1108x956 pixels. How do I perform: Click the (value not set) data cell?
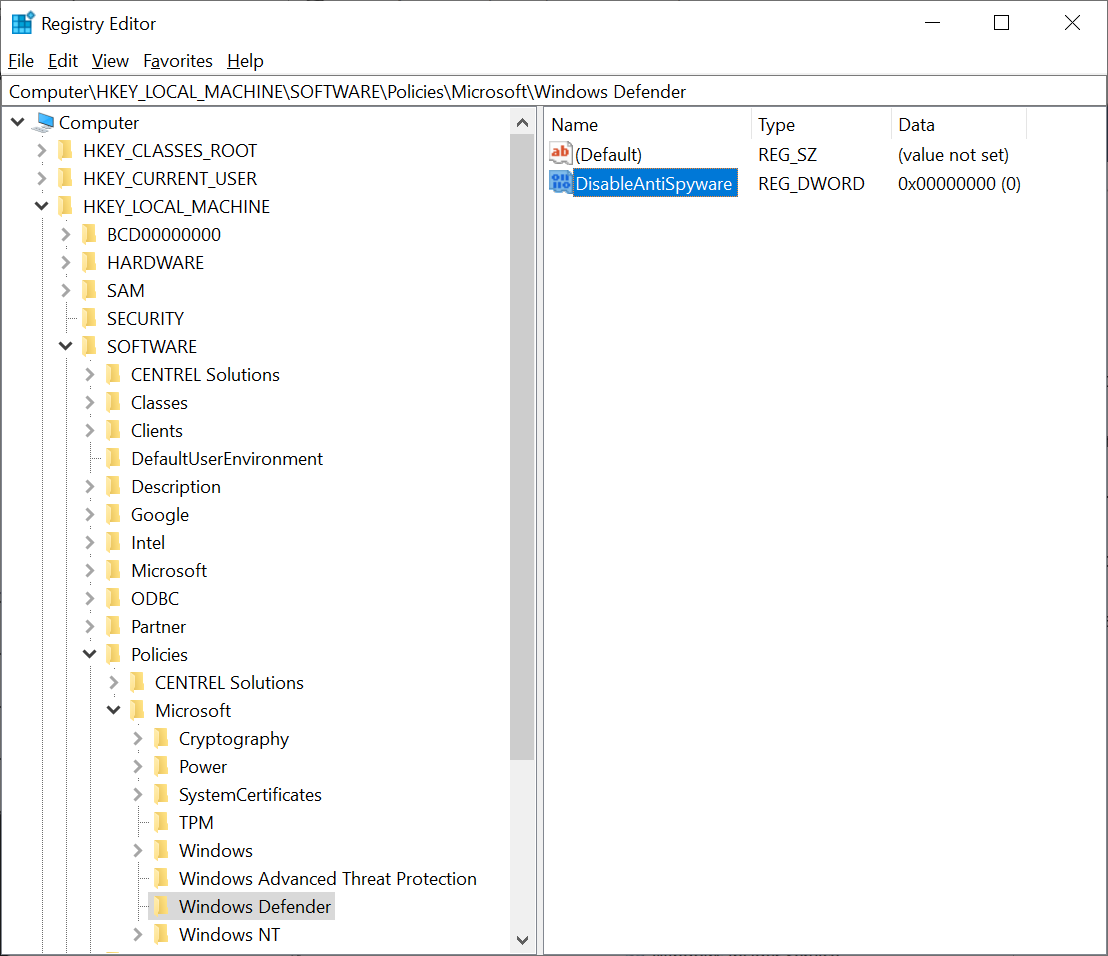click(x=953, y=155)
